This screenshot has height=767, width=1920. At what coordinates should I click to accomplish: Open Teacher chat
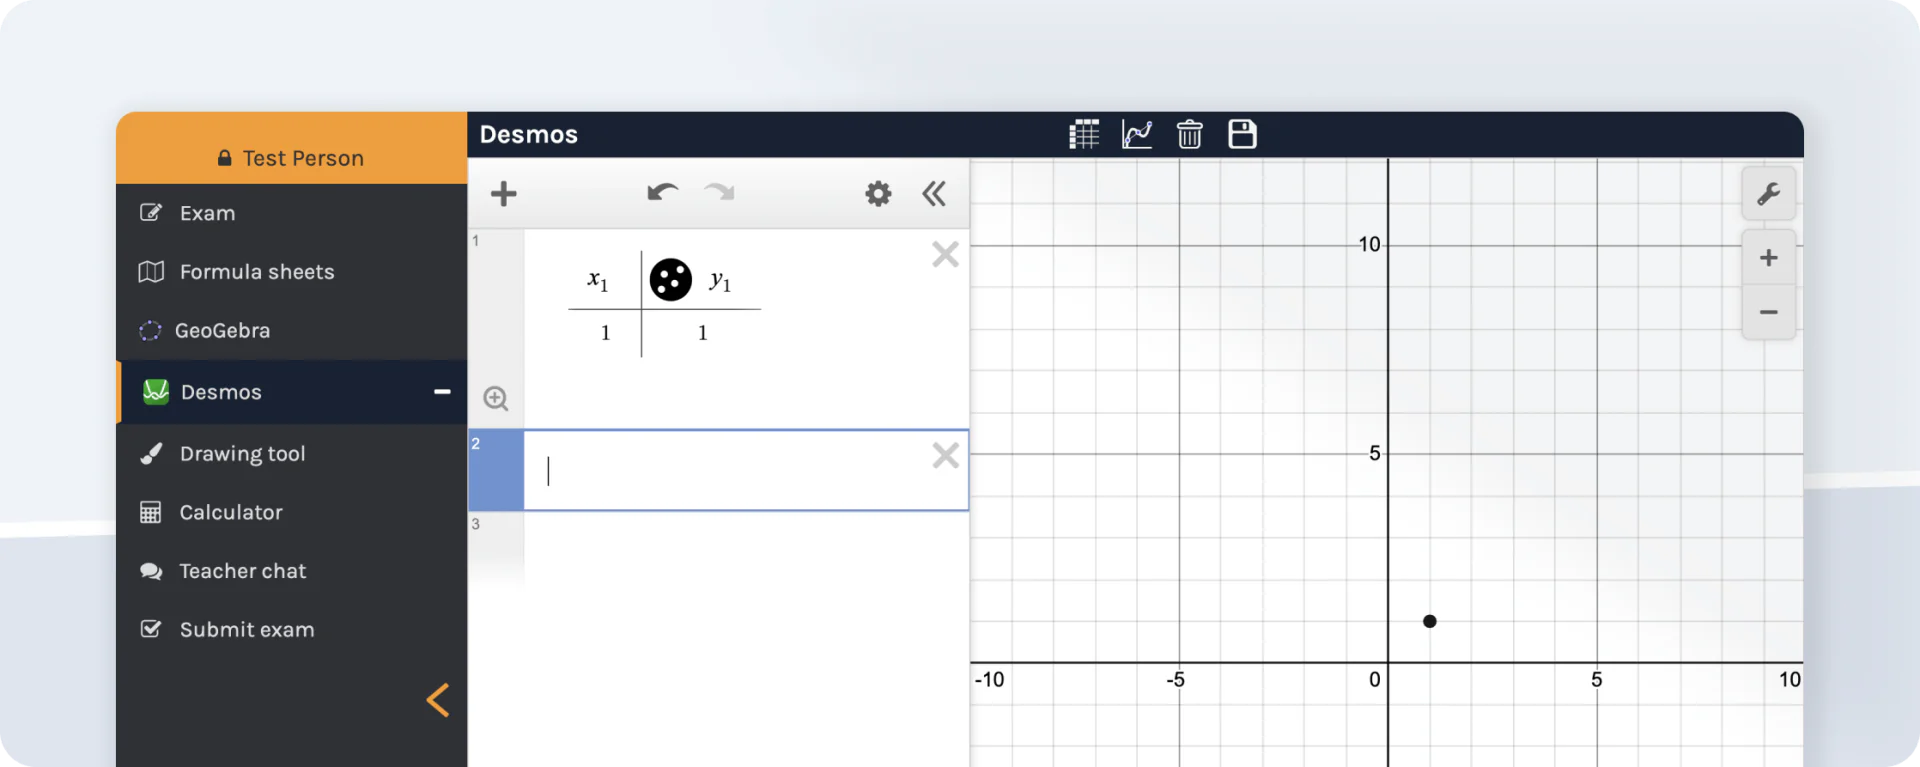[x=291, y=571]
